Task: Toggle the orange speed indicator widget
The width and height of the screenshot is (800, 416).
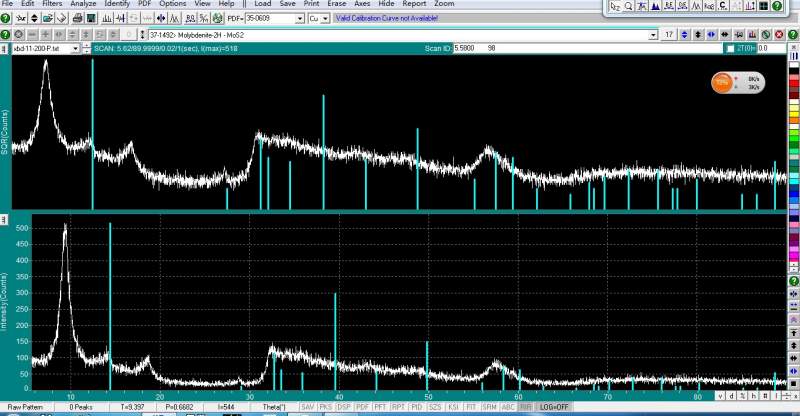Action: click(722, 84)
